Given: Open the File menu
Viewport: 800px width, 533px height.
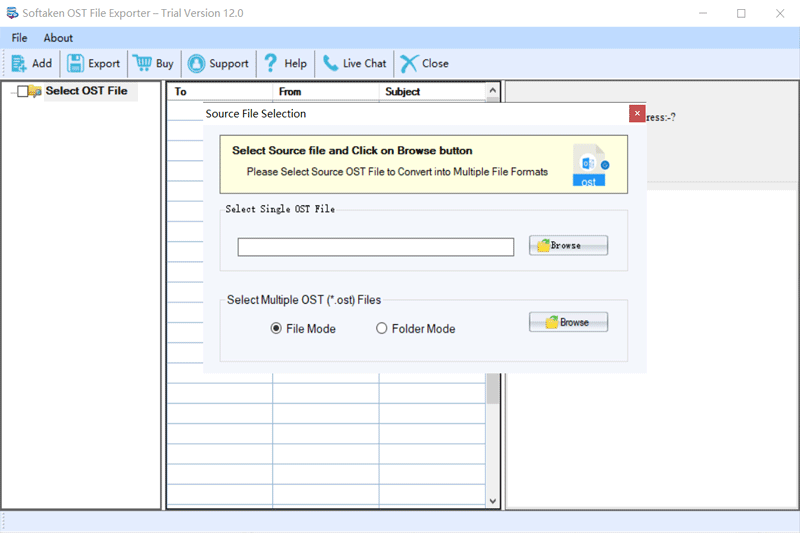Looking at the screenshot, I should click(x=19, y=38).
